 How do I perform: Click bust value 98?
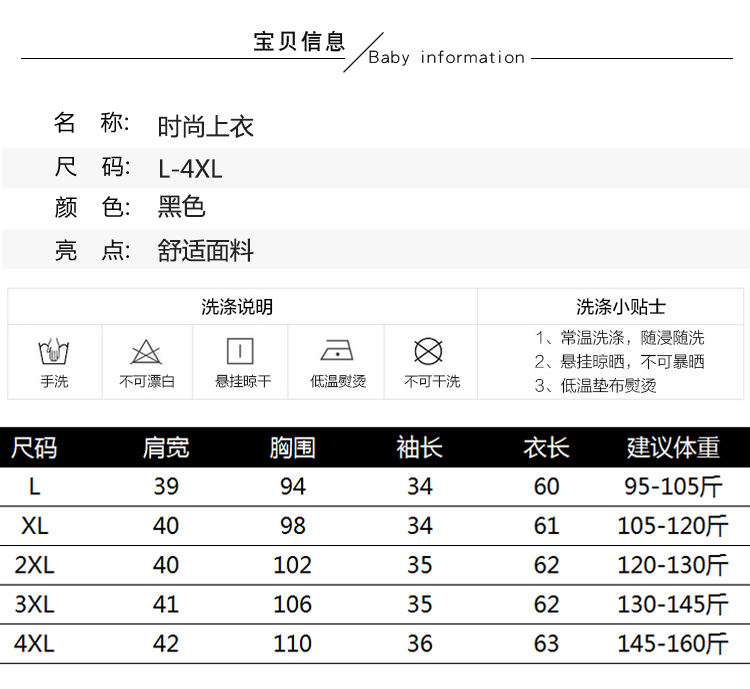293,526
